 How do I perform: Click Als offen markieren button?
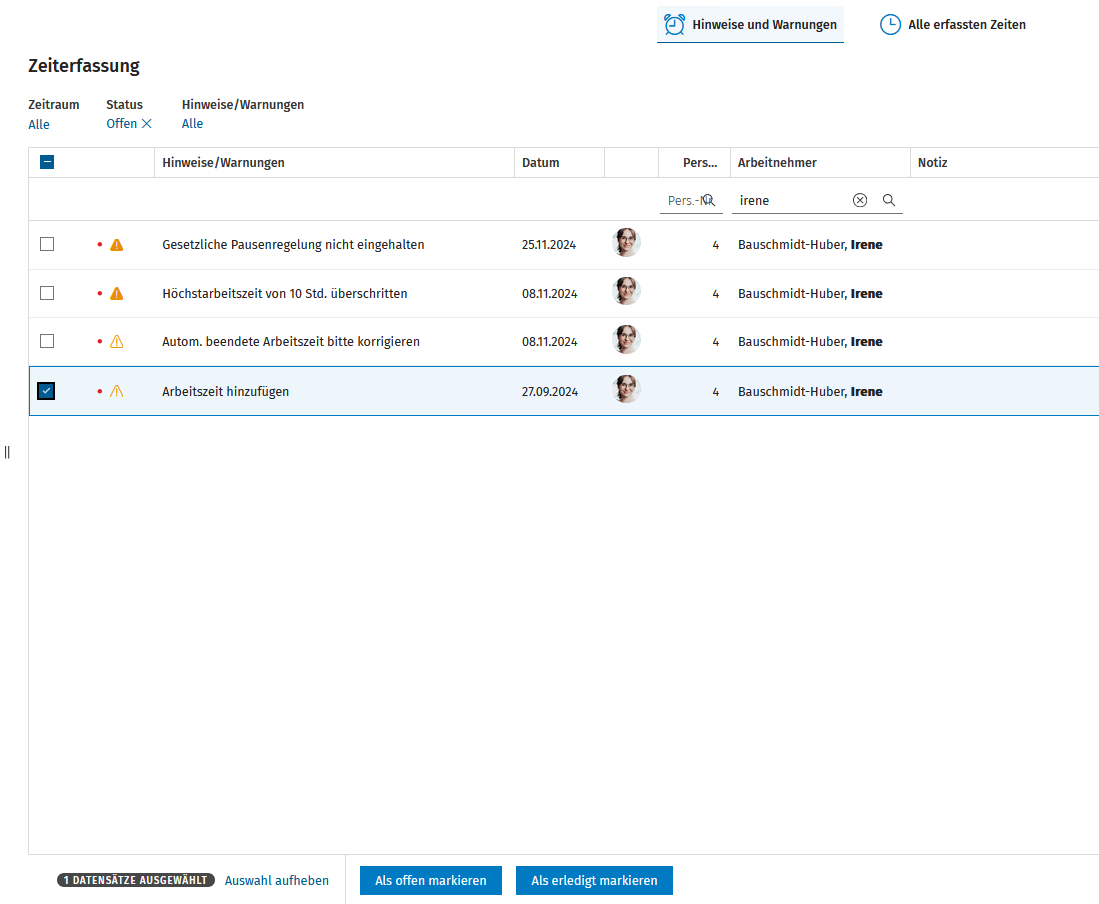click(430, 881)
